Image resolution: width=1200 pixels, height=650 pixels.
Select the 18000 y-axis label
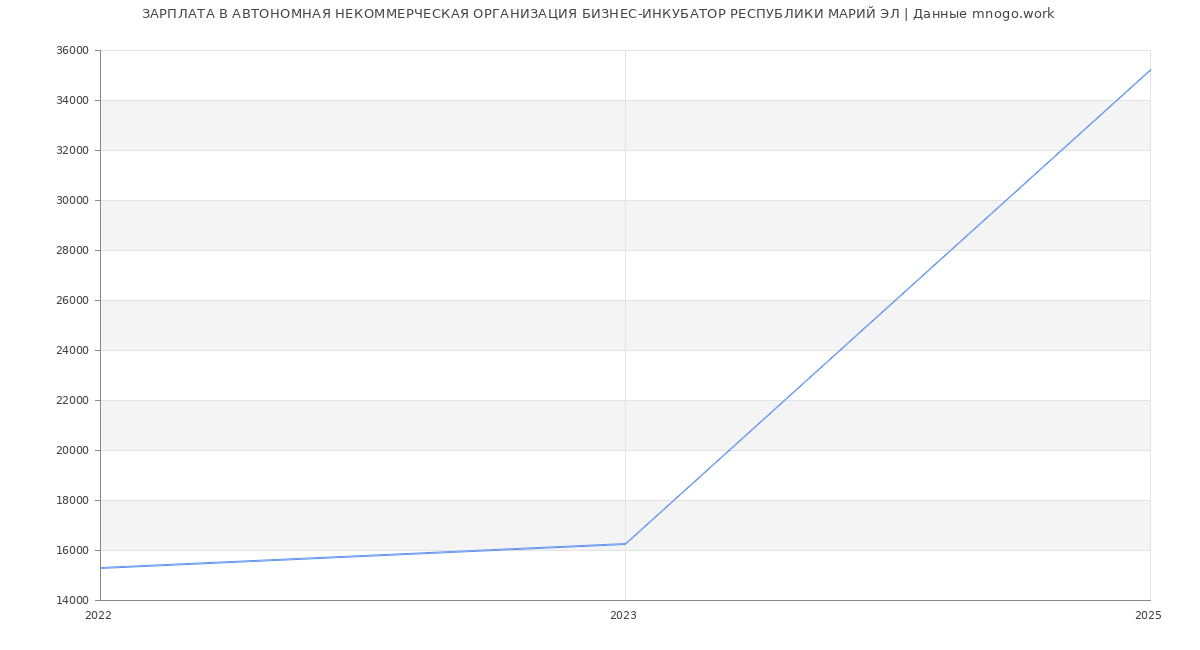pos(72,501)
